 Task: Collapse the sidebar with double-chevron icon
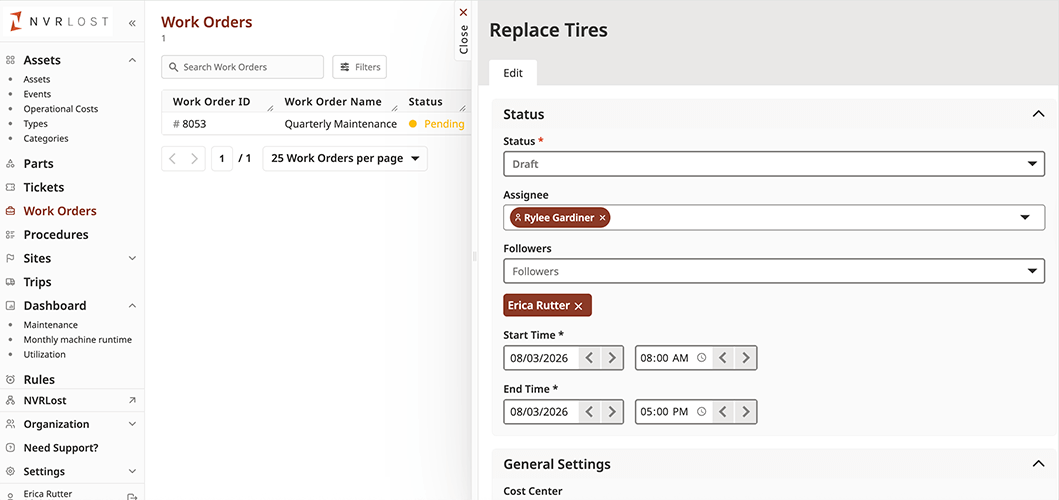coord(132,22)
